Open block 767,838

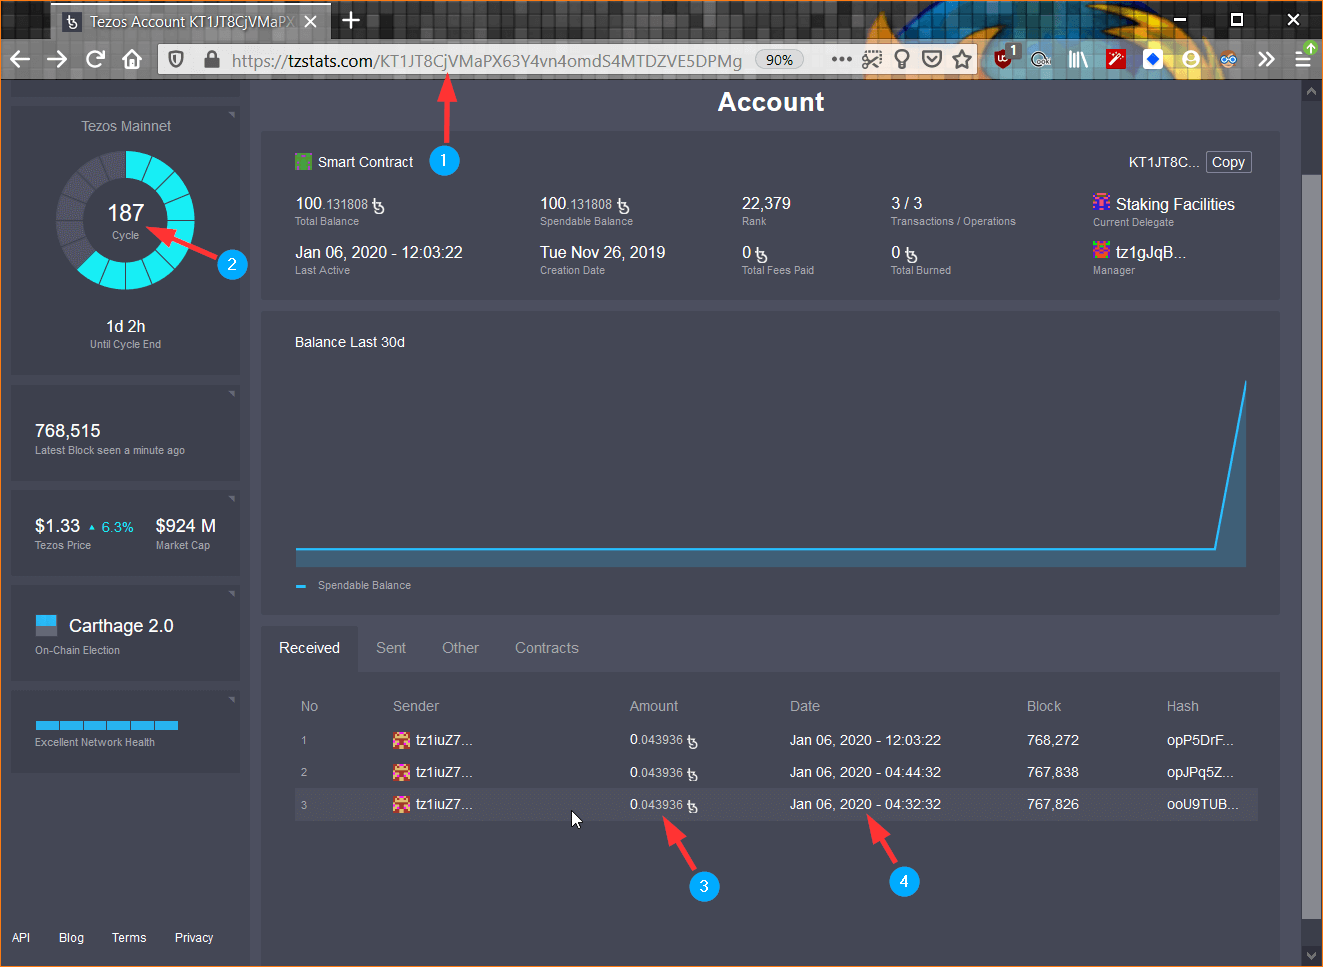tap(1053, 772)
